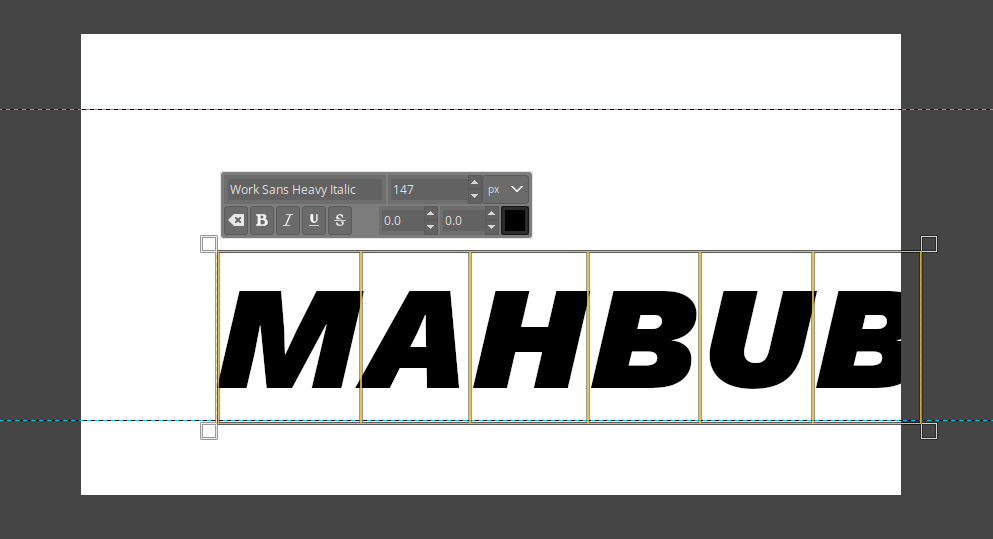Screen dimensions: 993x539
Task: Click the first 0.0 baseline offset field
Action: click(x=402, y=220)
